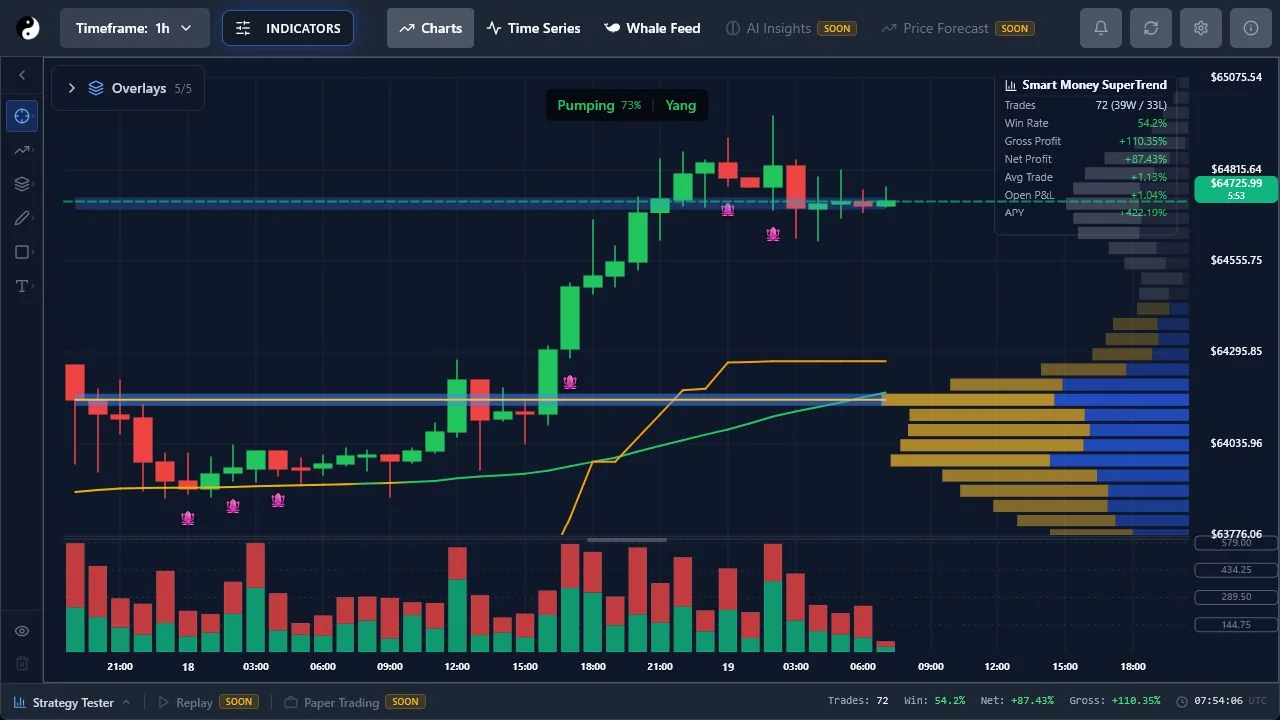
Task: Click the yin-yang app logo
Action: pyautogui.click(x=28, y=28)
